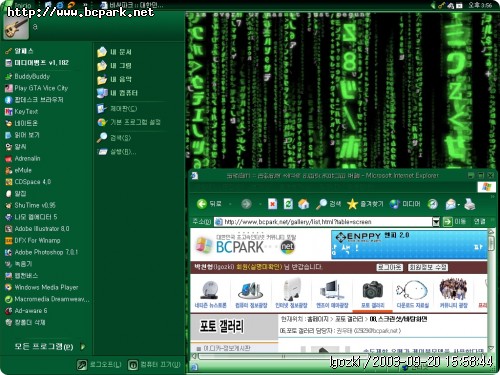Open 기본 프로그램 설정 in Start menu
This screenshot has height=375, width=500.
[129, 122]
